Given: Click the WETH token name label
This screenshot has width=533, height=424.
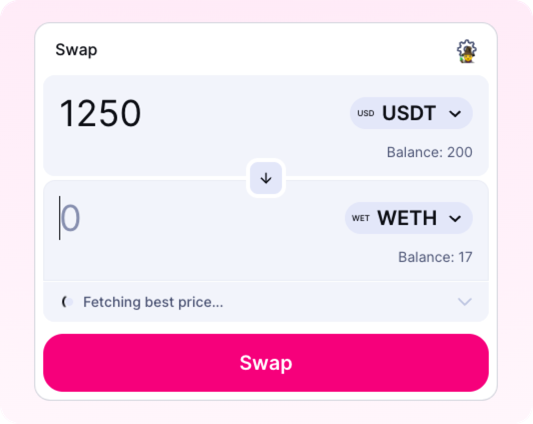Looking at the screenshot, I should pos(407,218).
